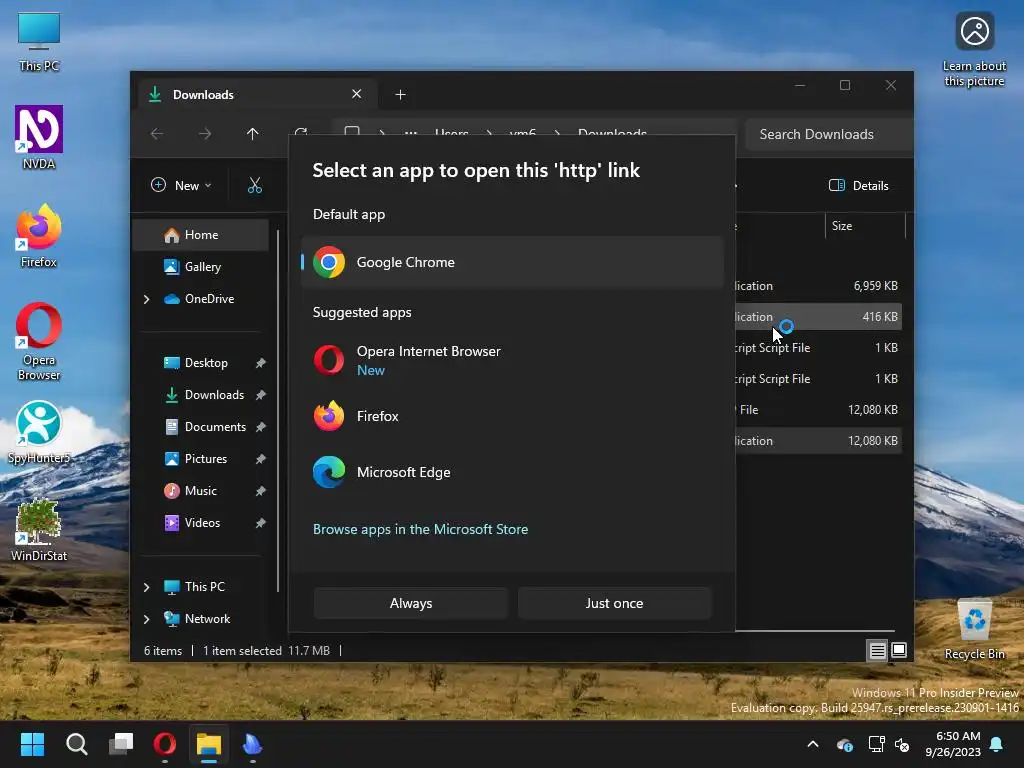Toggle the Details pane button
Image resolution: width=1024 pixels, height=768 pixels.
click(x=858, y=185)
